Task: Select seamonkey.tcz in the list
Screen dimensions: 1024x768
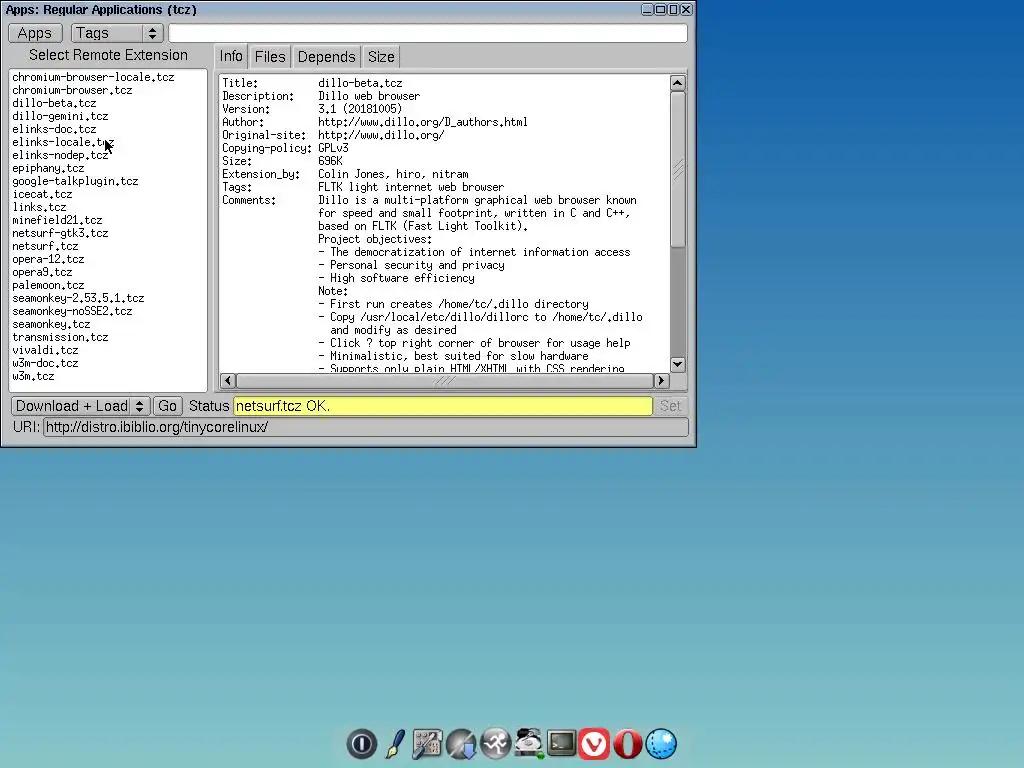Action: pos(108,325)
